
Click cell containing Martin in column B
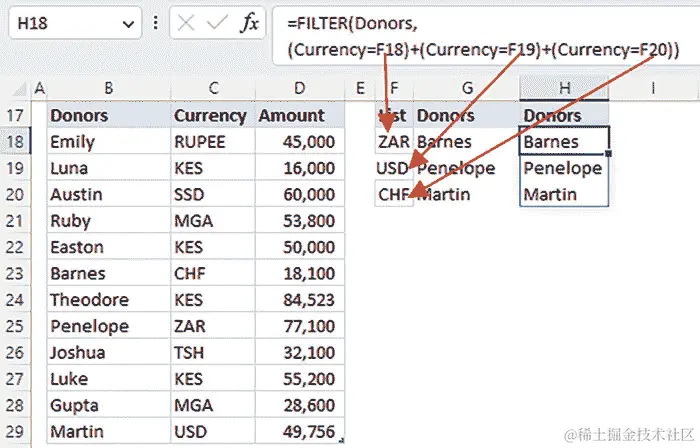108,431
